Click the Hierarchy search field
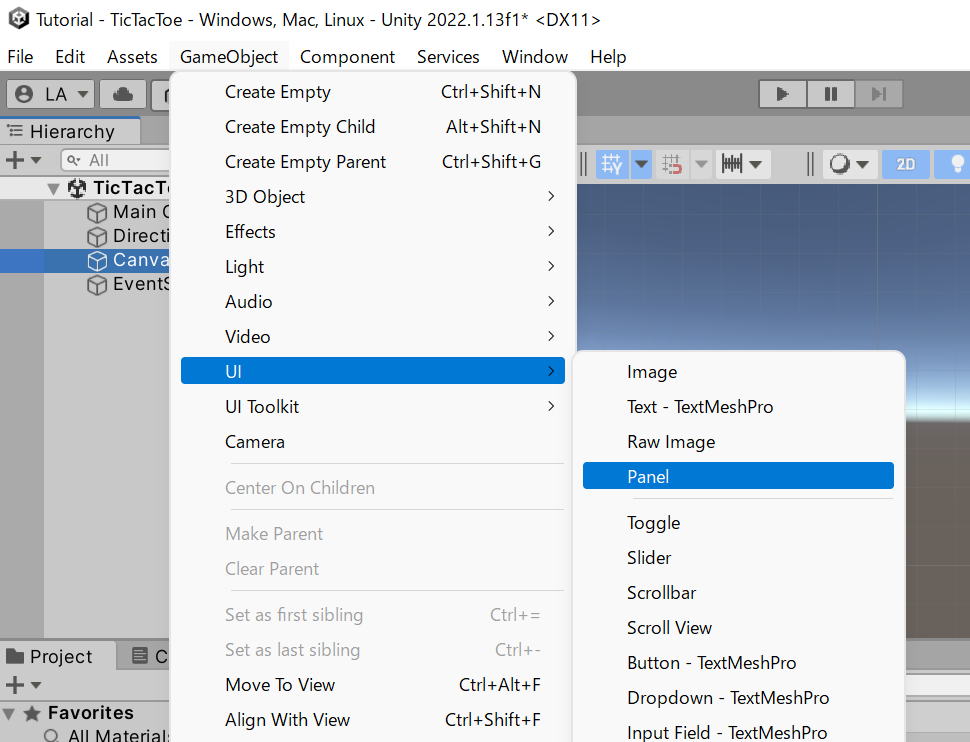The height and width of the screenshot is (742, 970). tap(115, 160)
